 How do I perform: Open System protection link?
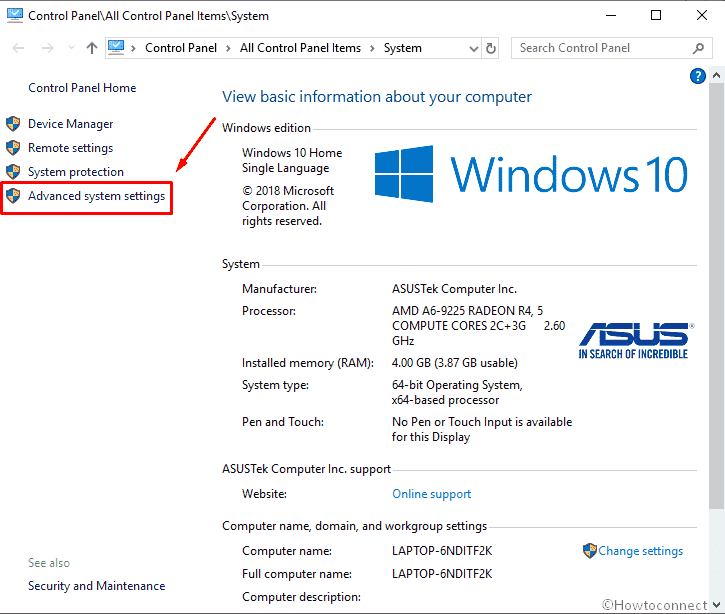(x=76, y=172)
